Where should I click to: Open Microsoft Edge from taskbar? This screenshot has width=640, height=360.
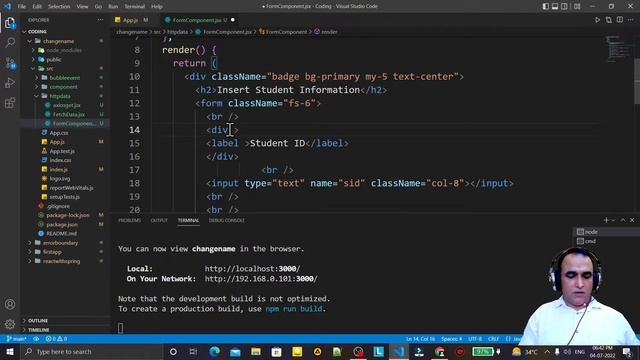coord(215,351)
